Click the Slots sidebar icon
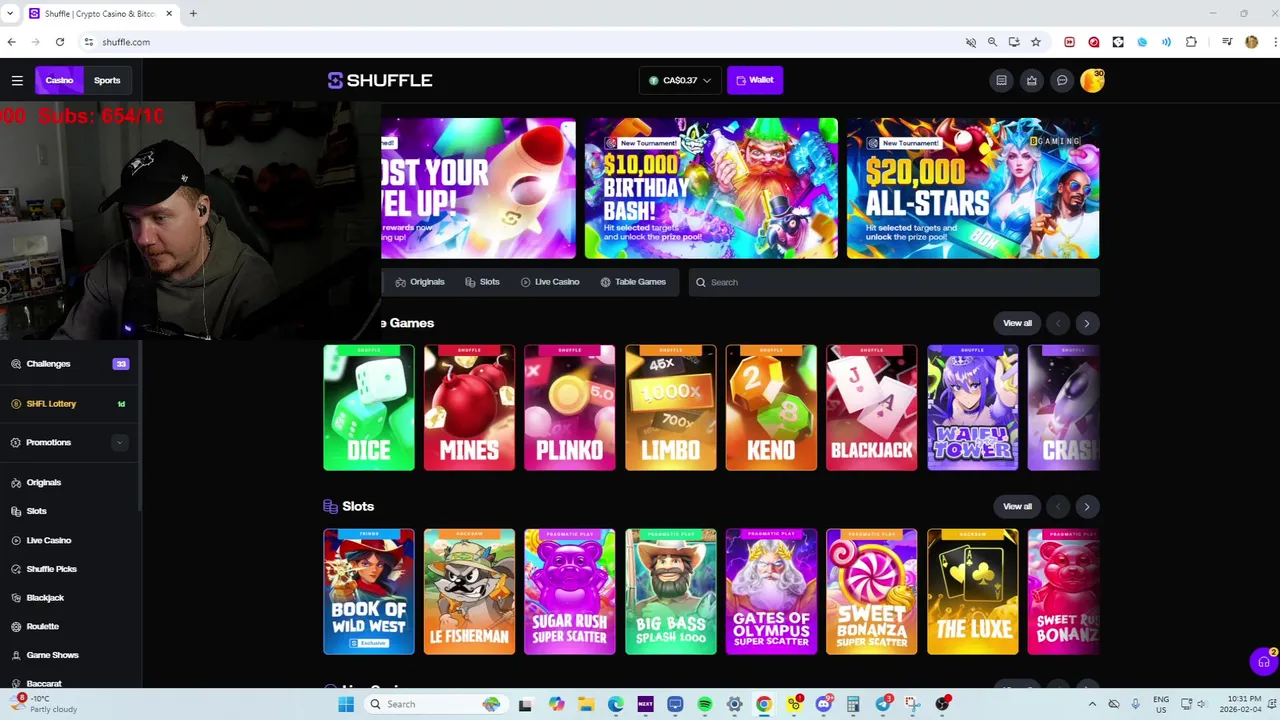Viewport: 1280px width, 720px height. tap(16, 511)
